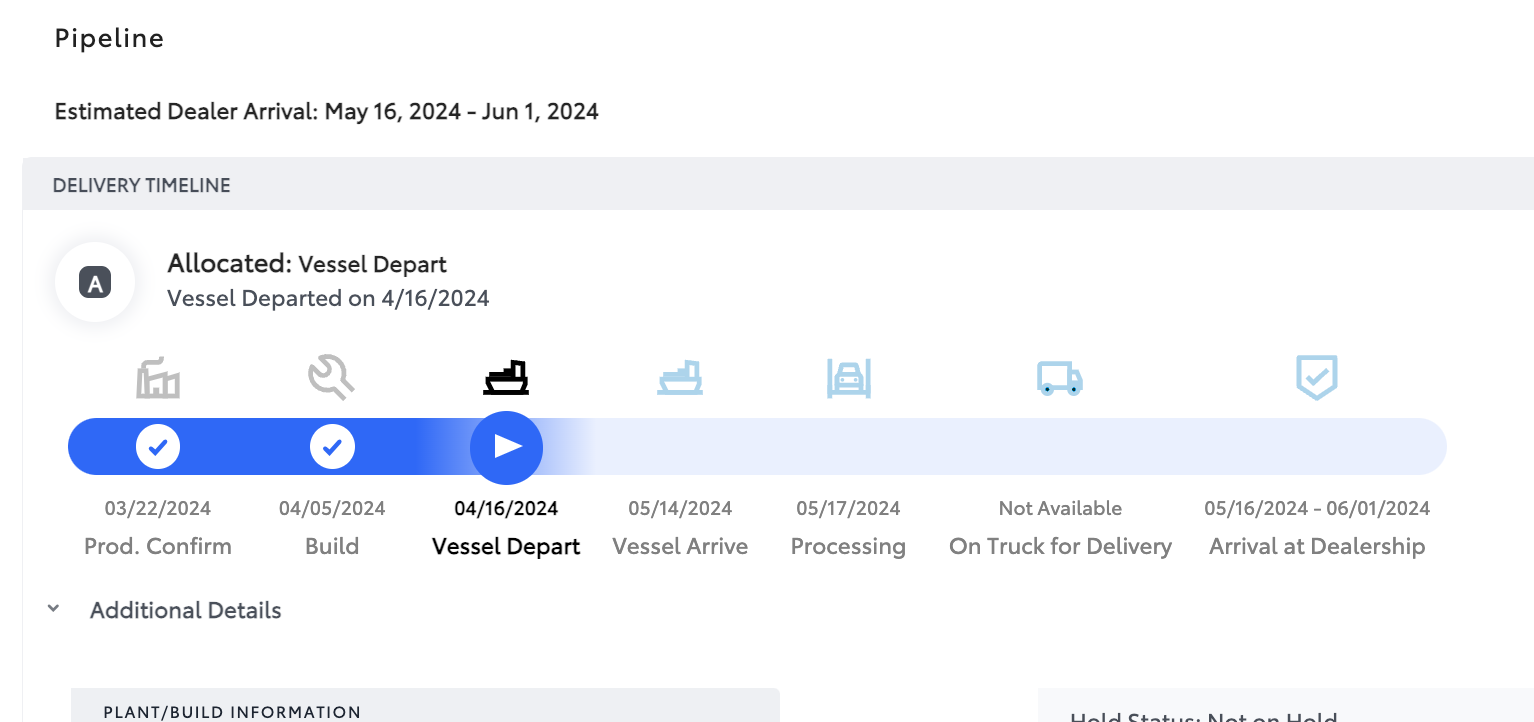Click the current-stage play marker on timeline
The image size is (1534, 722).
point(507,447)
